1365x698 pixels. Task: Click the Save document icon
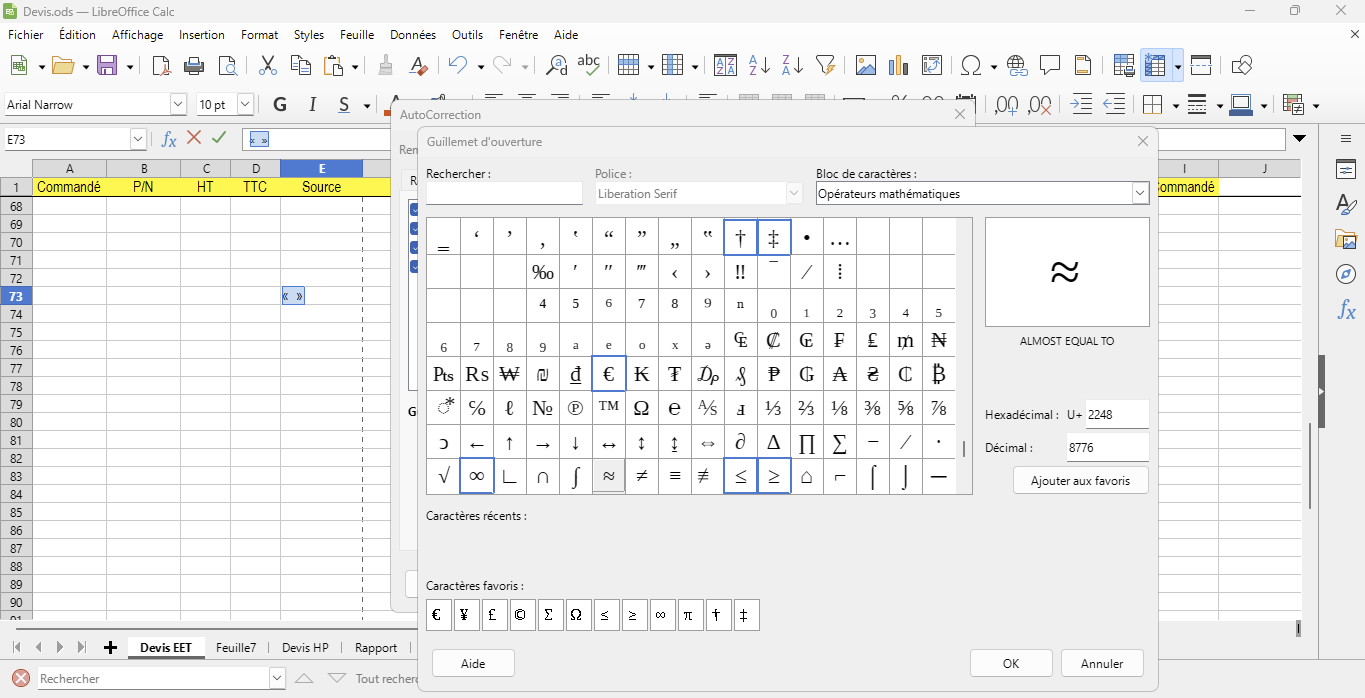click(107, 66)
